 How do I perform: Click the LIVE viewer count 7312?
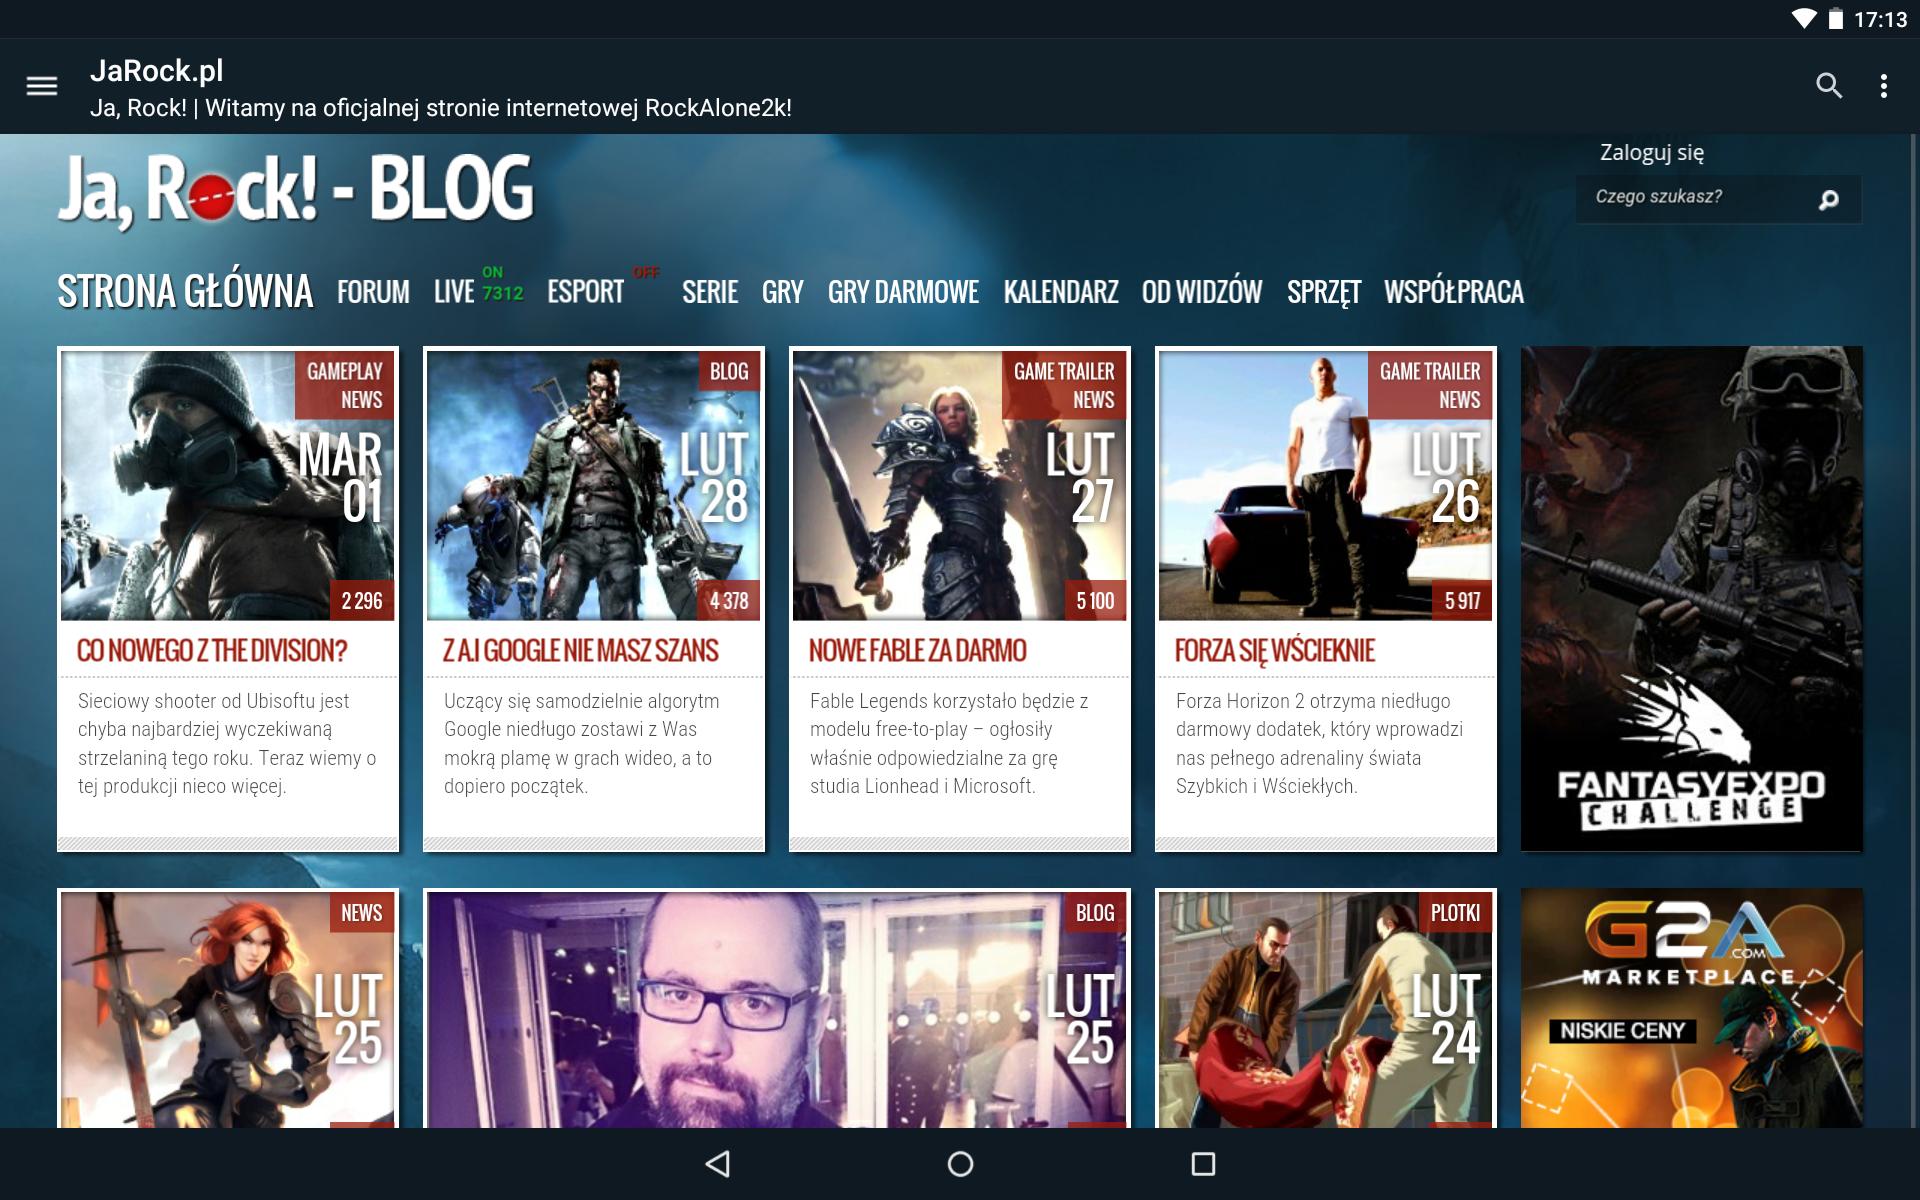click(x=503, y=293)
